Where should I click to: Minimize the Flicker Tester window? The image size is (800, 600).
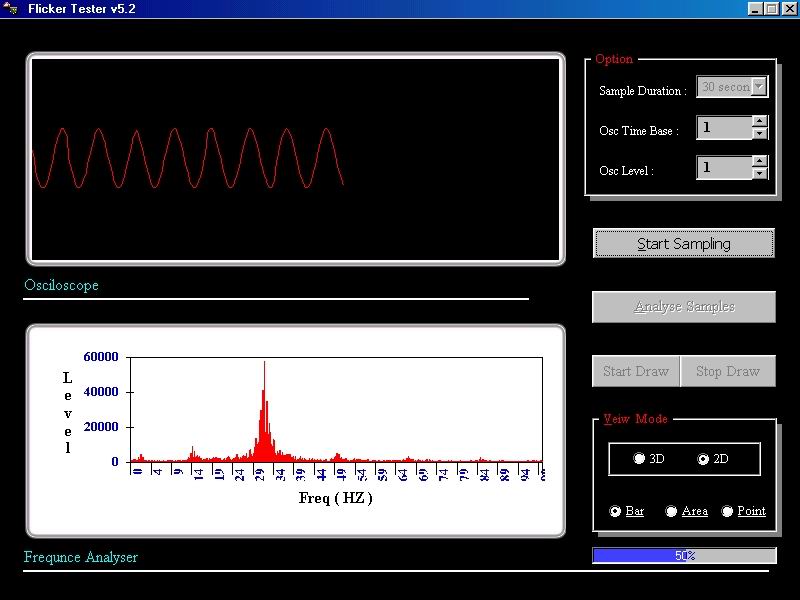(x=756, y=9)
